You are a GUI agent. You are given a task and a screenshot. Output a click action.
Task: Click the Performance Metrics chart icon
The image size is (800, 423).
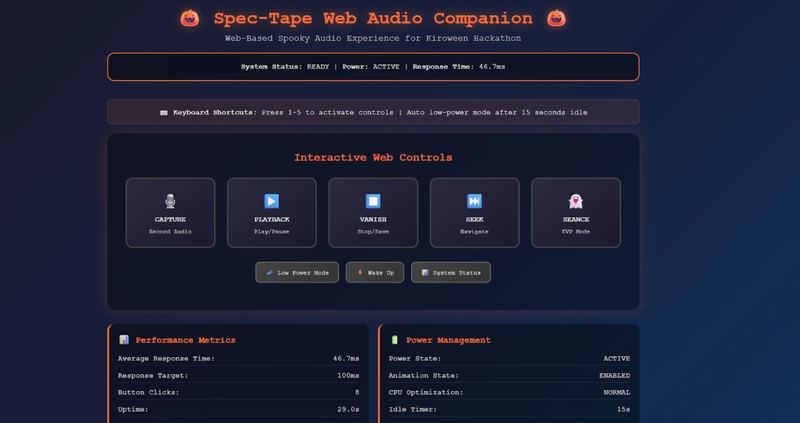[x=124, y=340]
